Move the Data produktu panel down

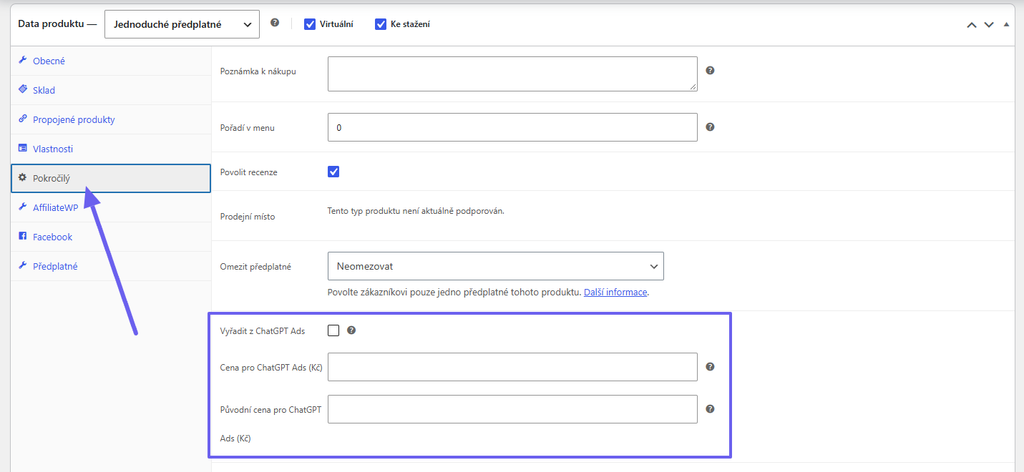989,25
